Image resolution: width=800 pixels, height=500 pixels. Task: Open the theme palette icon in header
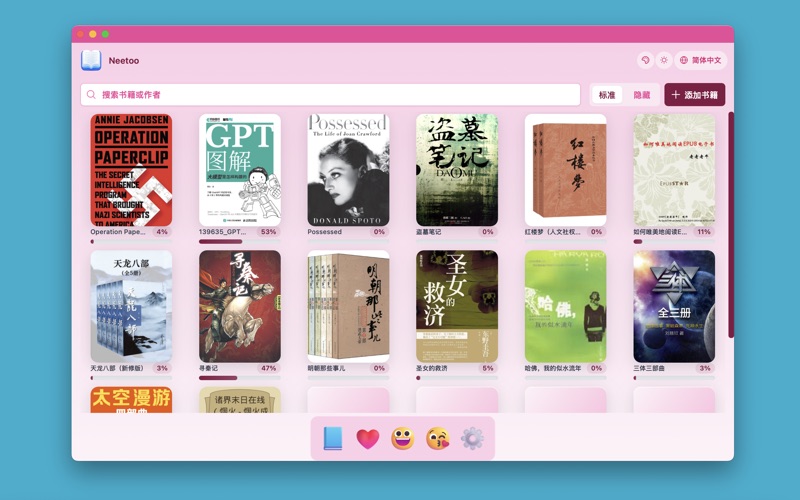click(645, 60)
